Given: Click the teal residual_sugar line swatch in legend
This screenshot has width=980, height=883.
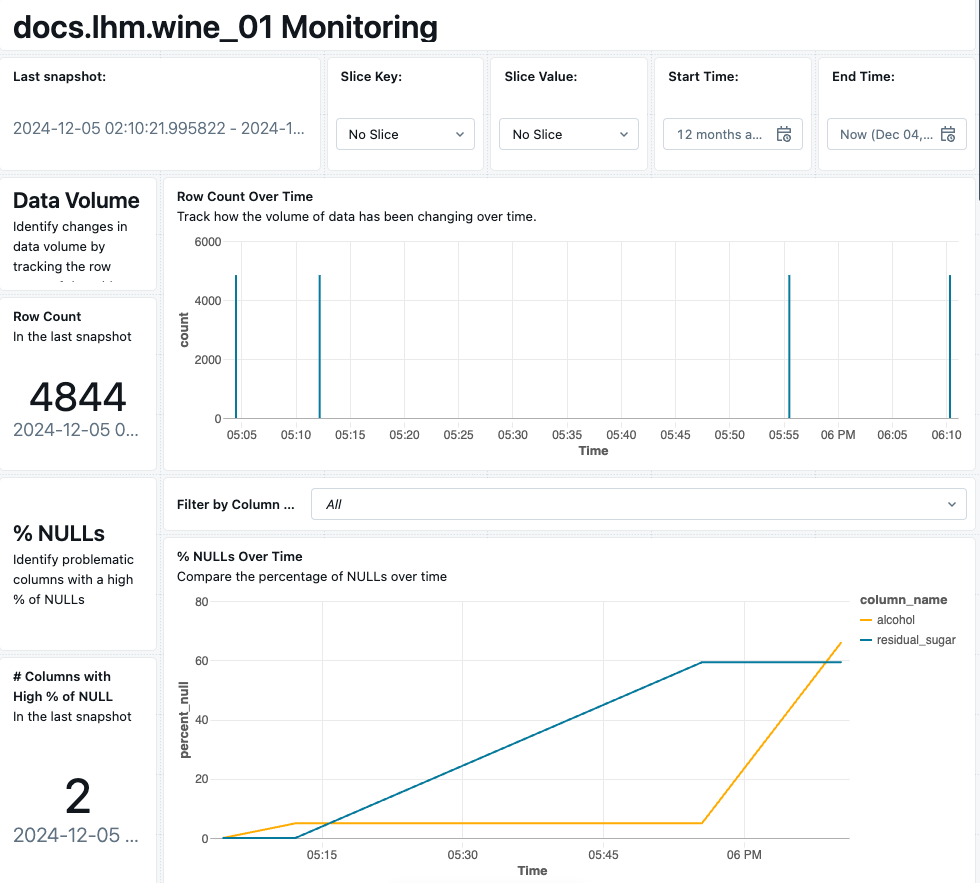Looking at the screenshot, I should (x=866, y=640).
